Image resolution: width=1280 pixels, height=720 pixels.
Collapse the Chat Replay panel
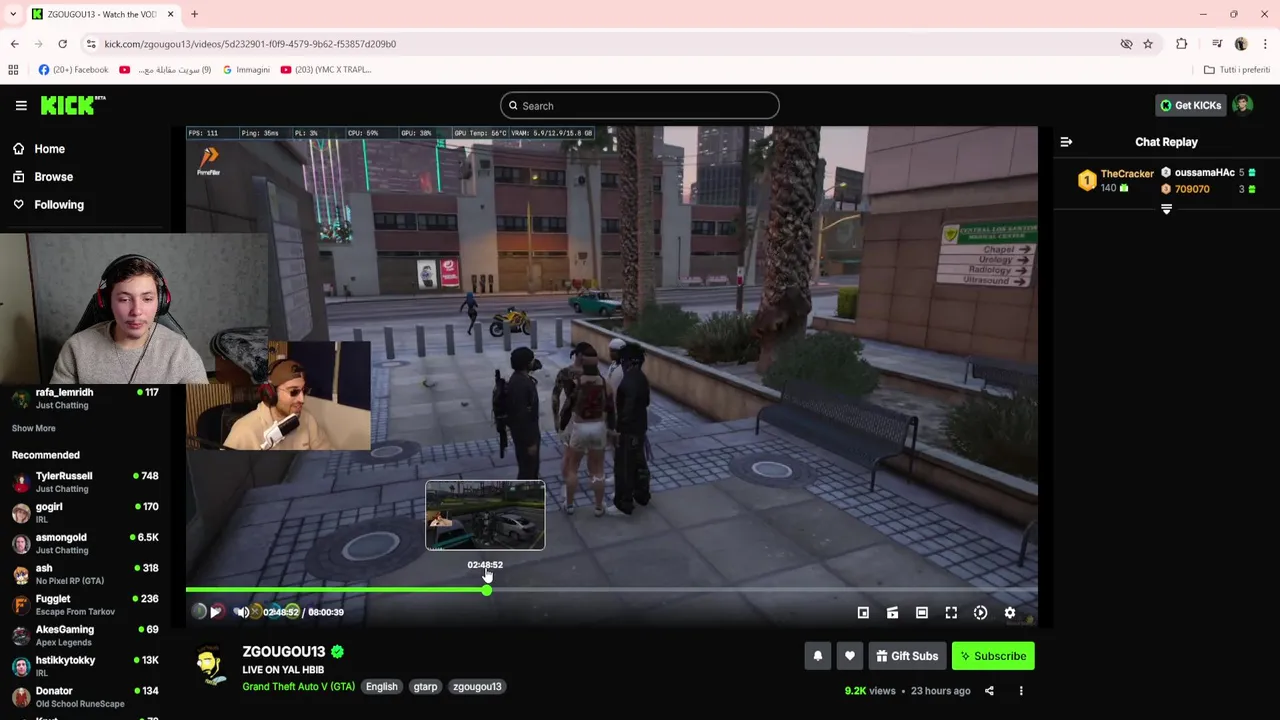[x=1066, y=142]
